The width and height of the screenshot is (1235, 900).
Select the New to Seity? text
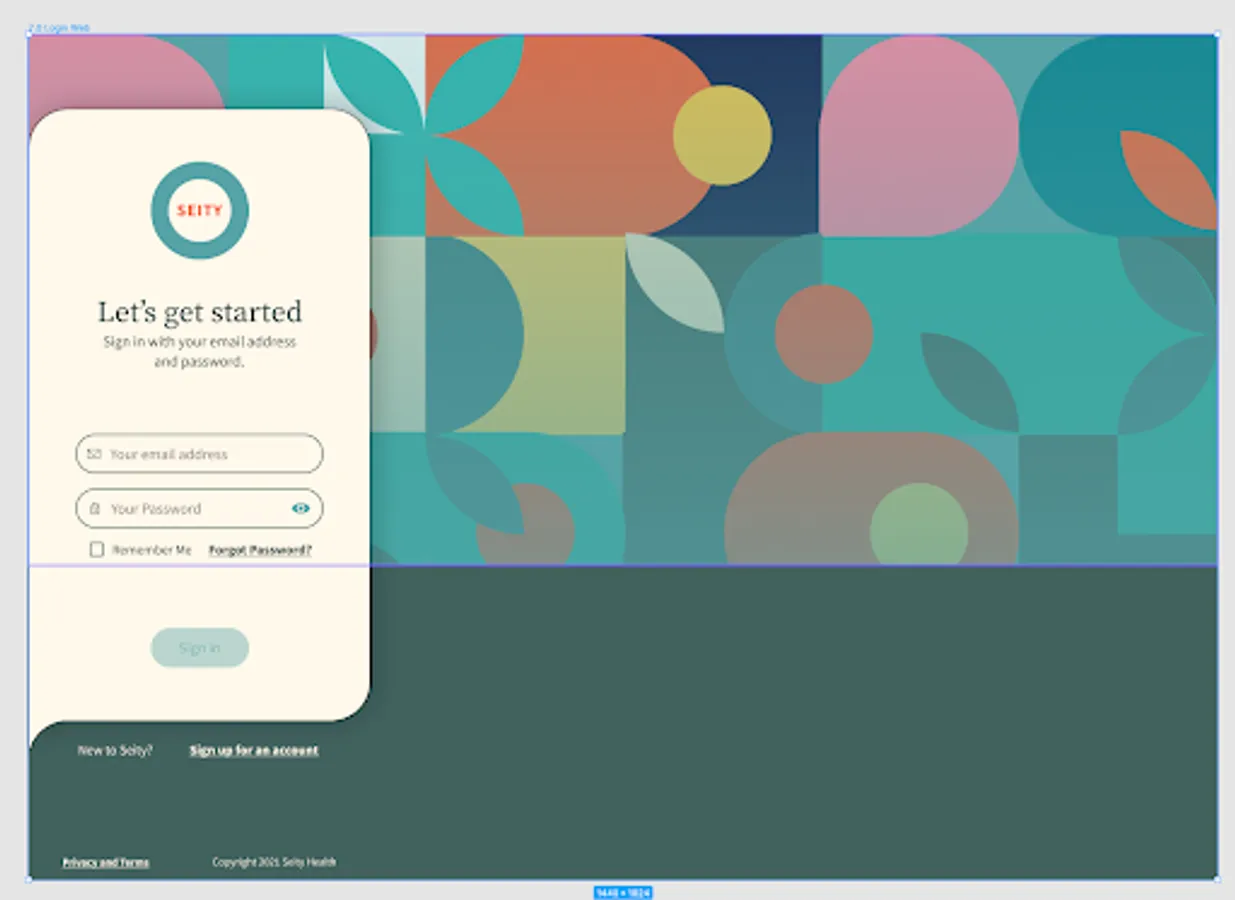coord(115,750)
